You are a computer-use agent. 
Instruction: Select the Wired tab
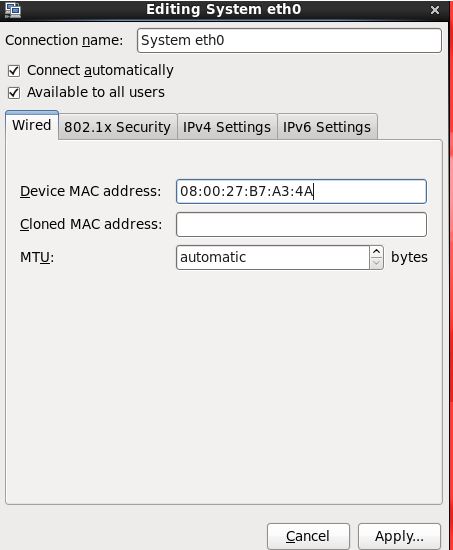click(32, 125)
